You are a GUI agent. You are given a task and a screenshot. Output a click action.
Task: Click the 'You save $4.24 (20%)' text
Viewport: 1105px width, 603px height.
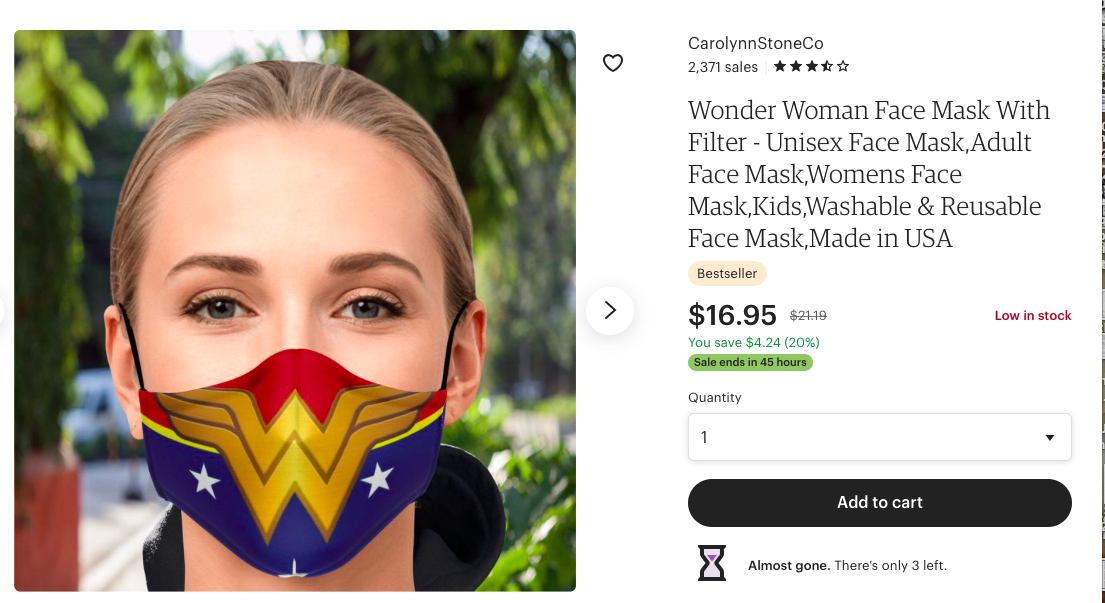pos(753,342)
